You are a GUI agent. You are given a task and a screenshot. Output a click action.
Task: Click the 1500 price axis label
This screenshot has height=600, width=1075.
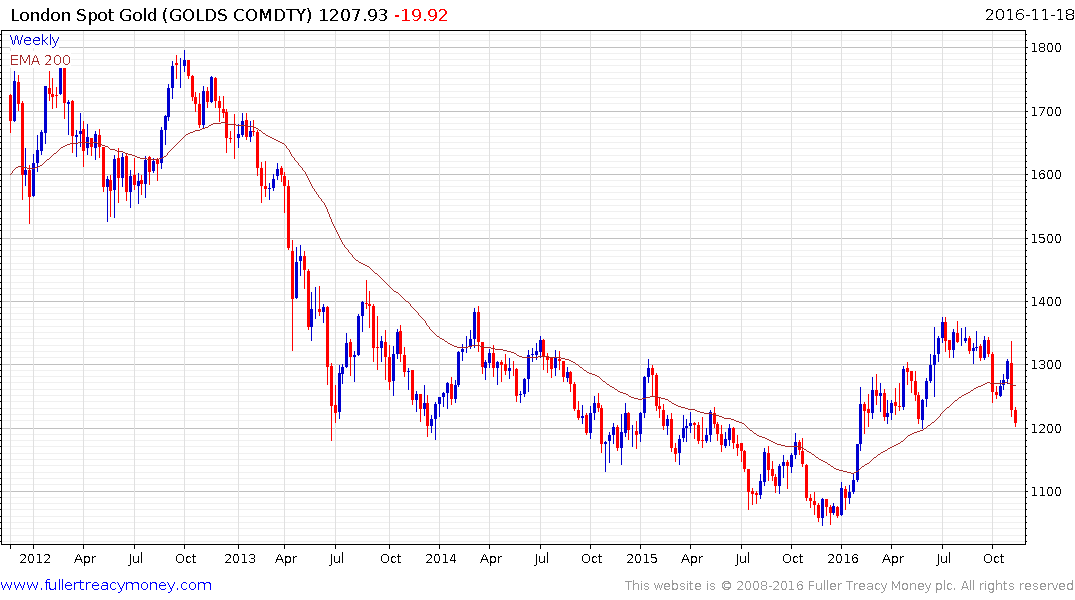click(1046, 239)
